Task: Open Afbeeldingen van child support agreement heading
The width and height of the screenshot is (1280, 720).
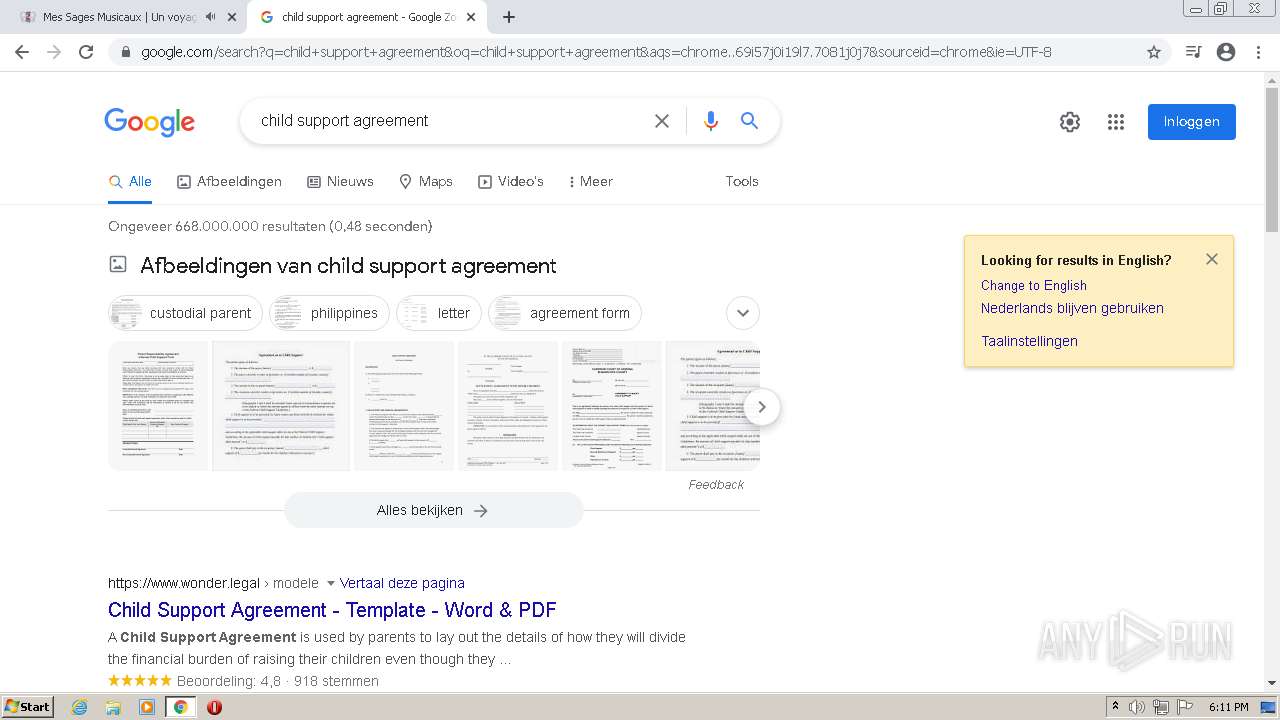Action: click(x=348, y=266)
